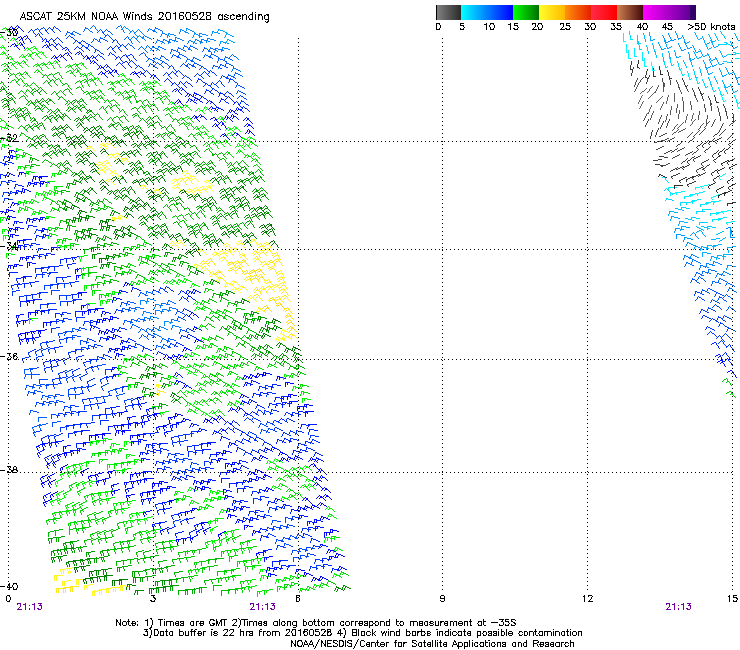Click the '-38' latitude axis label
The height and width of the screenshot is (650, 740).
9,470
